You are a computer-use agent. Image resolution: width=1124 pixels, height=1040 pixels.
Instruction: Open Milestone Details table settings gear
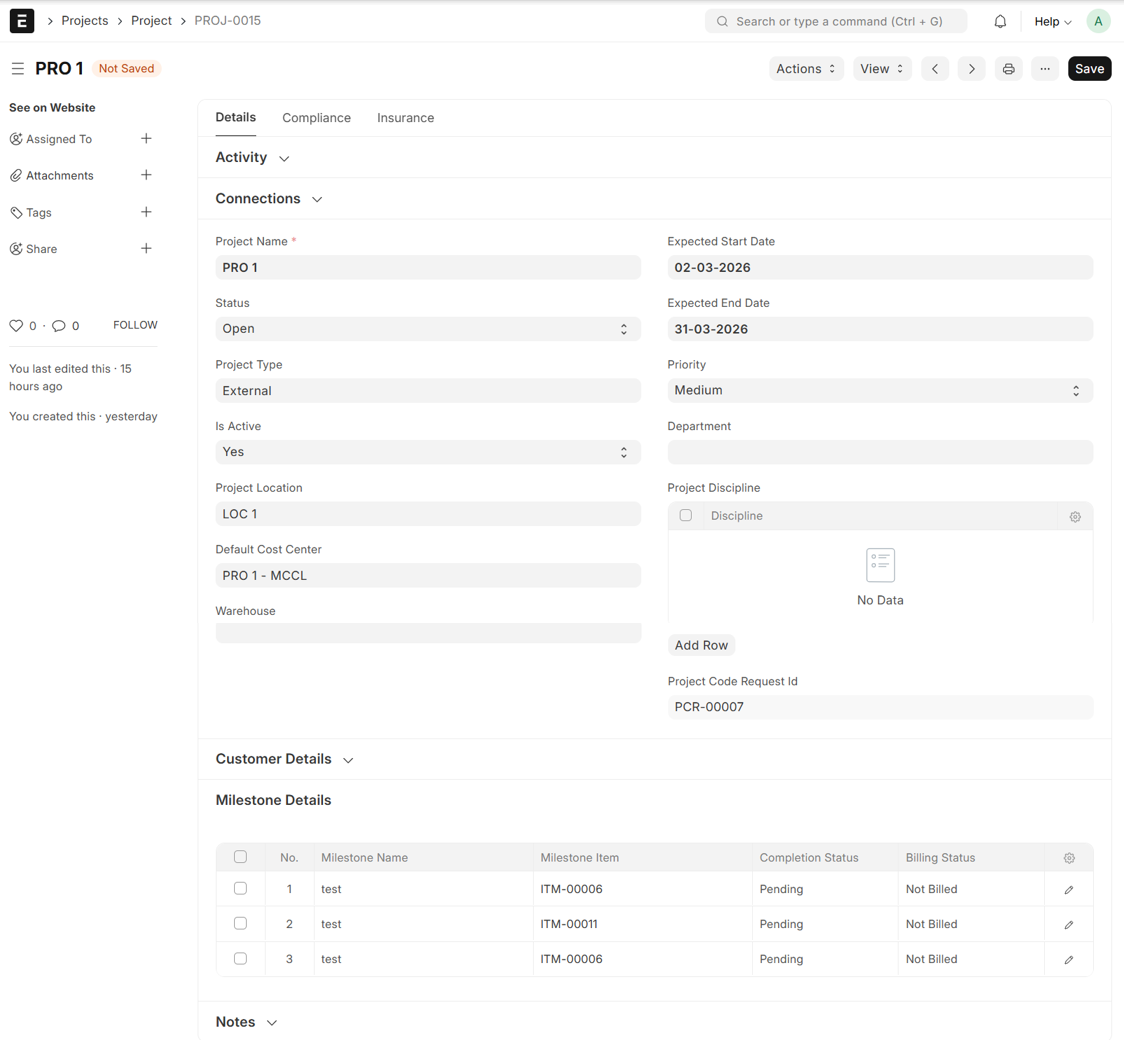1069,858
